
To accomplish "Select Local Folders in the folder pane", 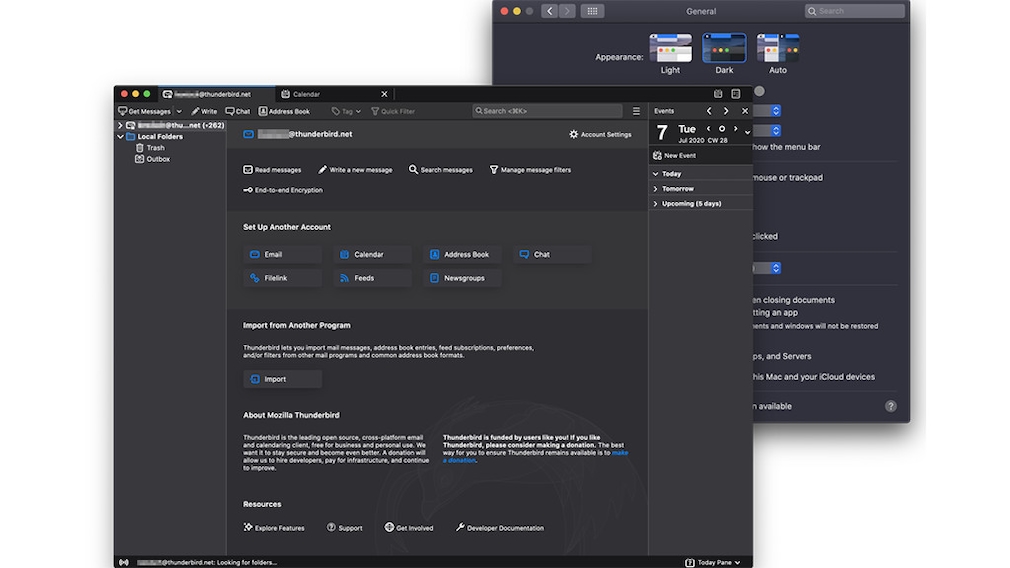I will pyautogui.click(x=155, y=137).
